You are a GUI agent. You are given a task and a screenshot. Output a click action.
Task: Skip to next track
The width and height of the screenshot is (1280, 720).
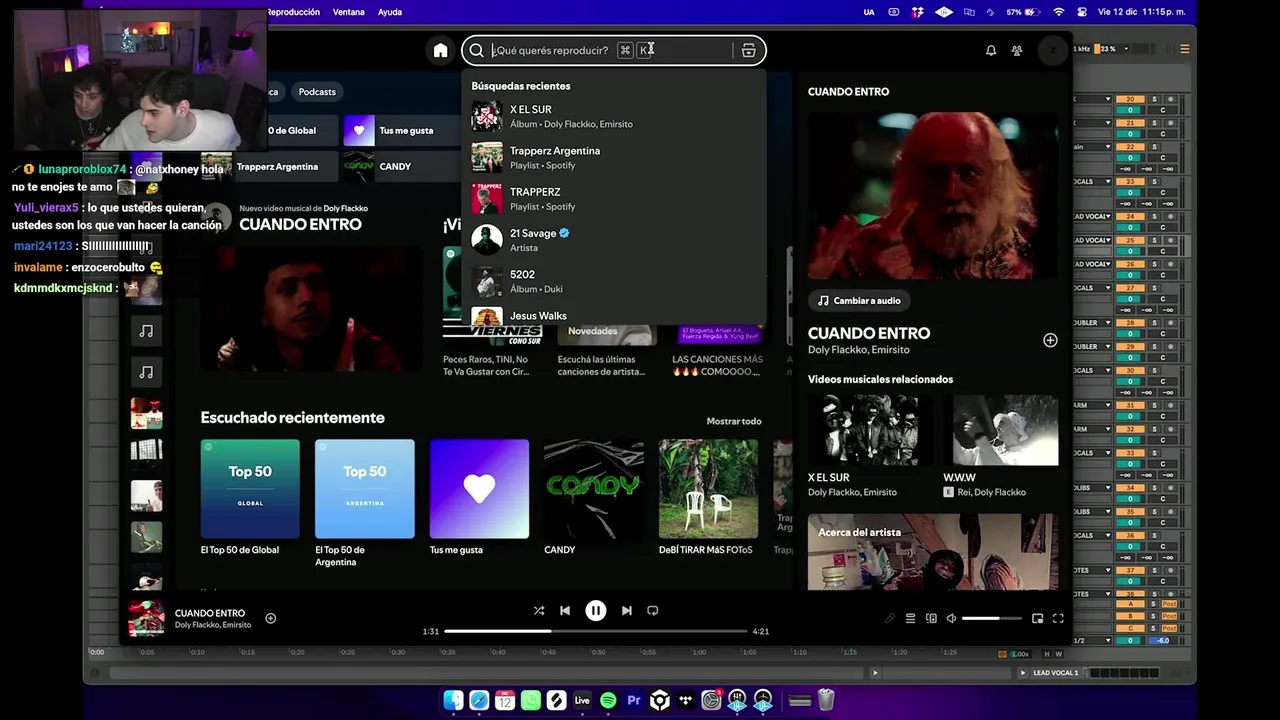[627, 610]
